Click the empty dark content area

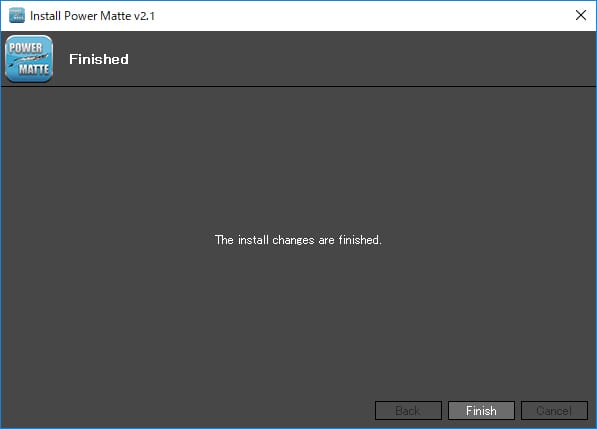tap(298, 152)
